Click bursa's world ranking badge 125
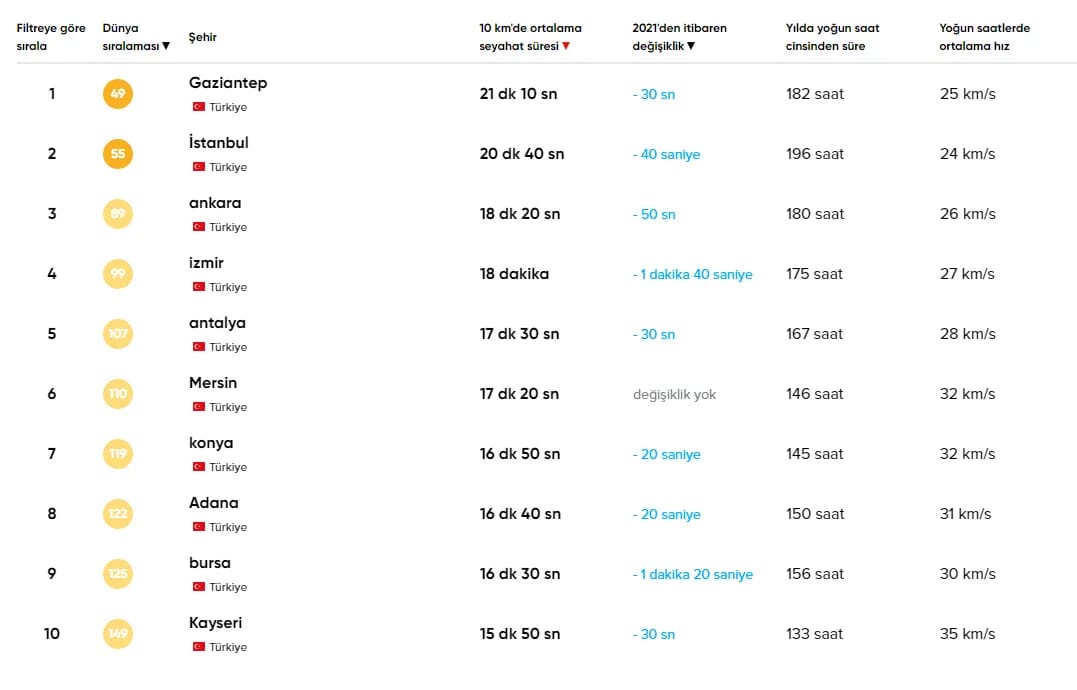 tap(118, 574)
